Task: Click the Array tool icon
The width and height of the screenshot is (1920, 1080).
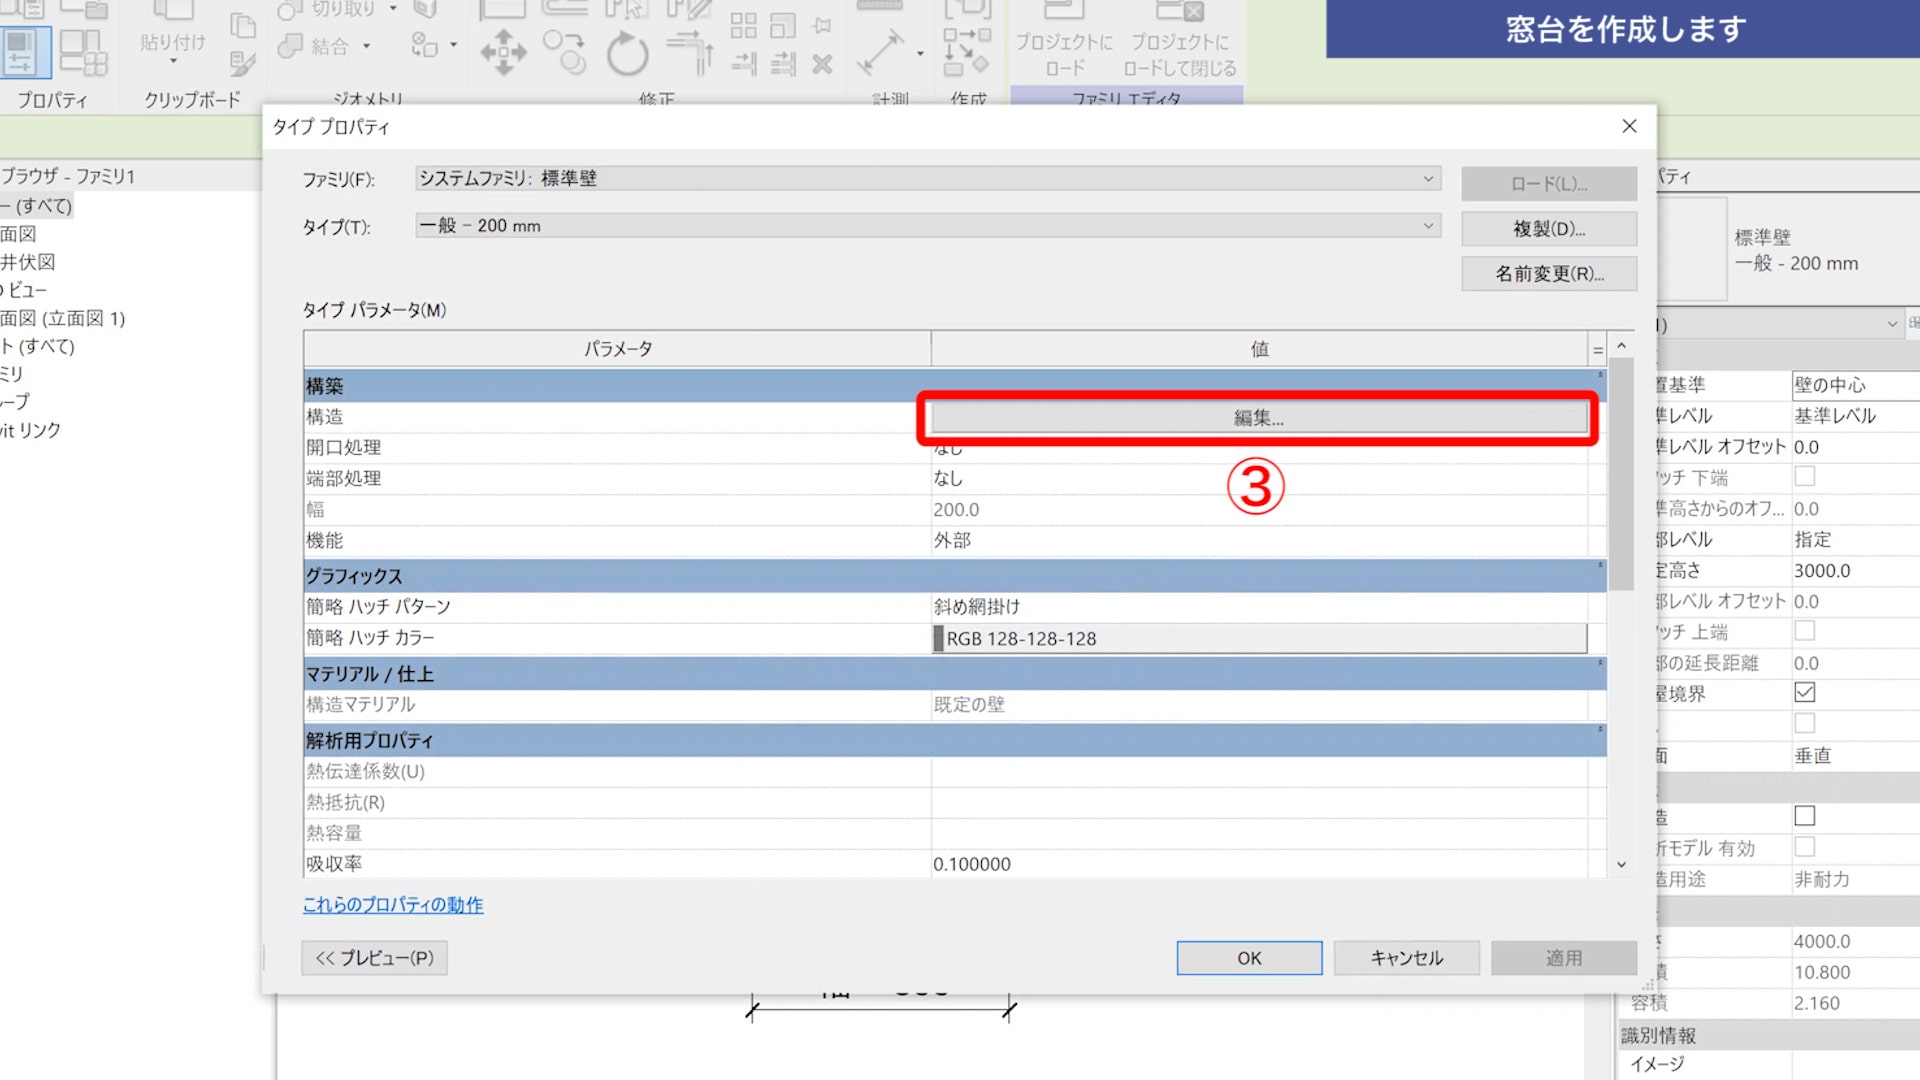Action: [743, 26]
